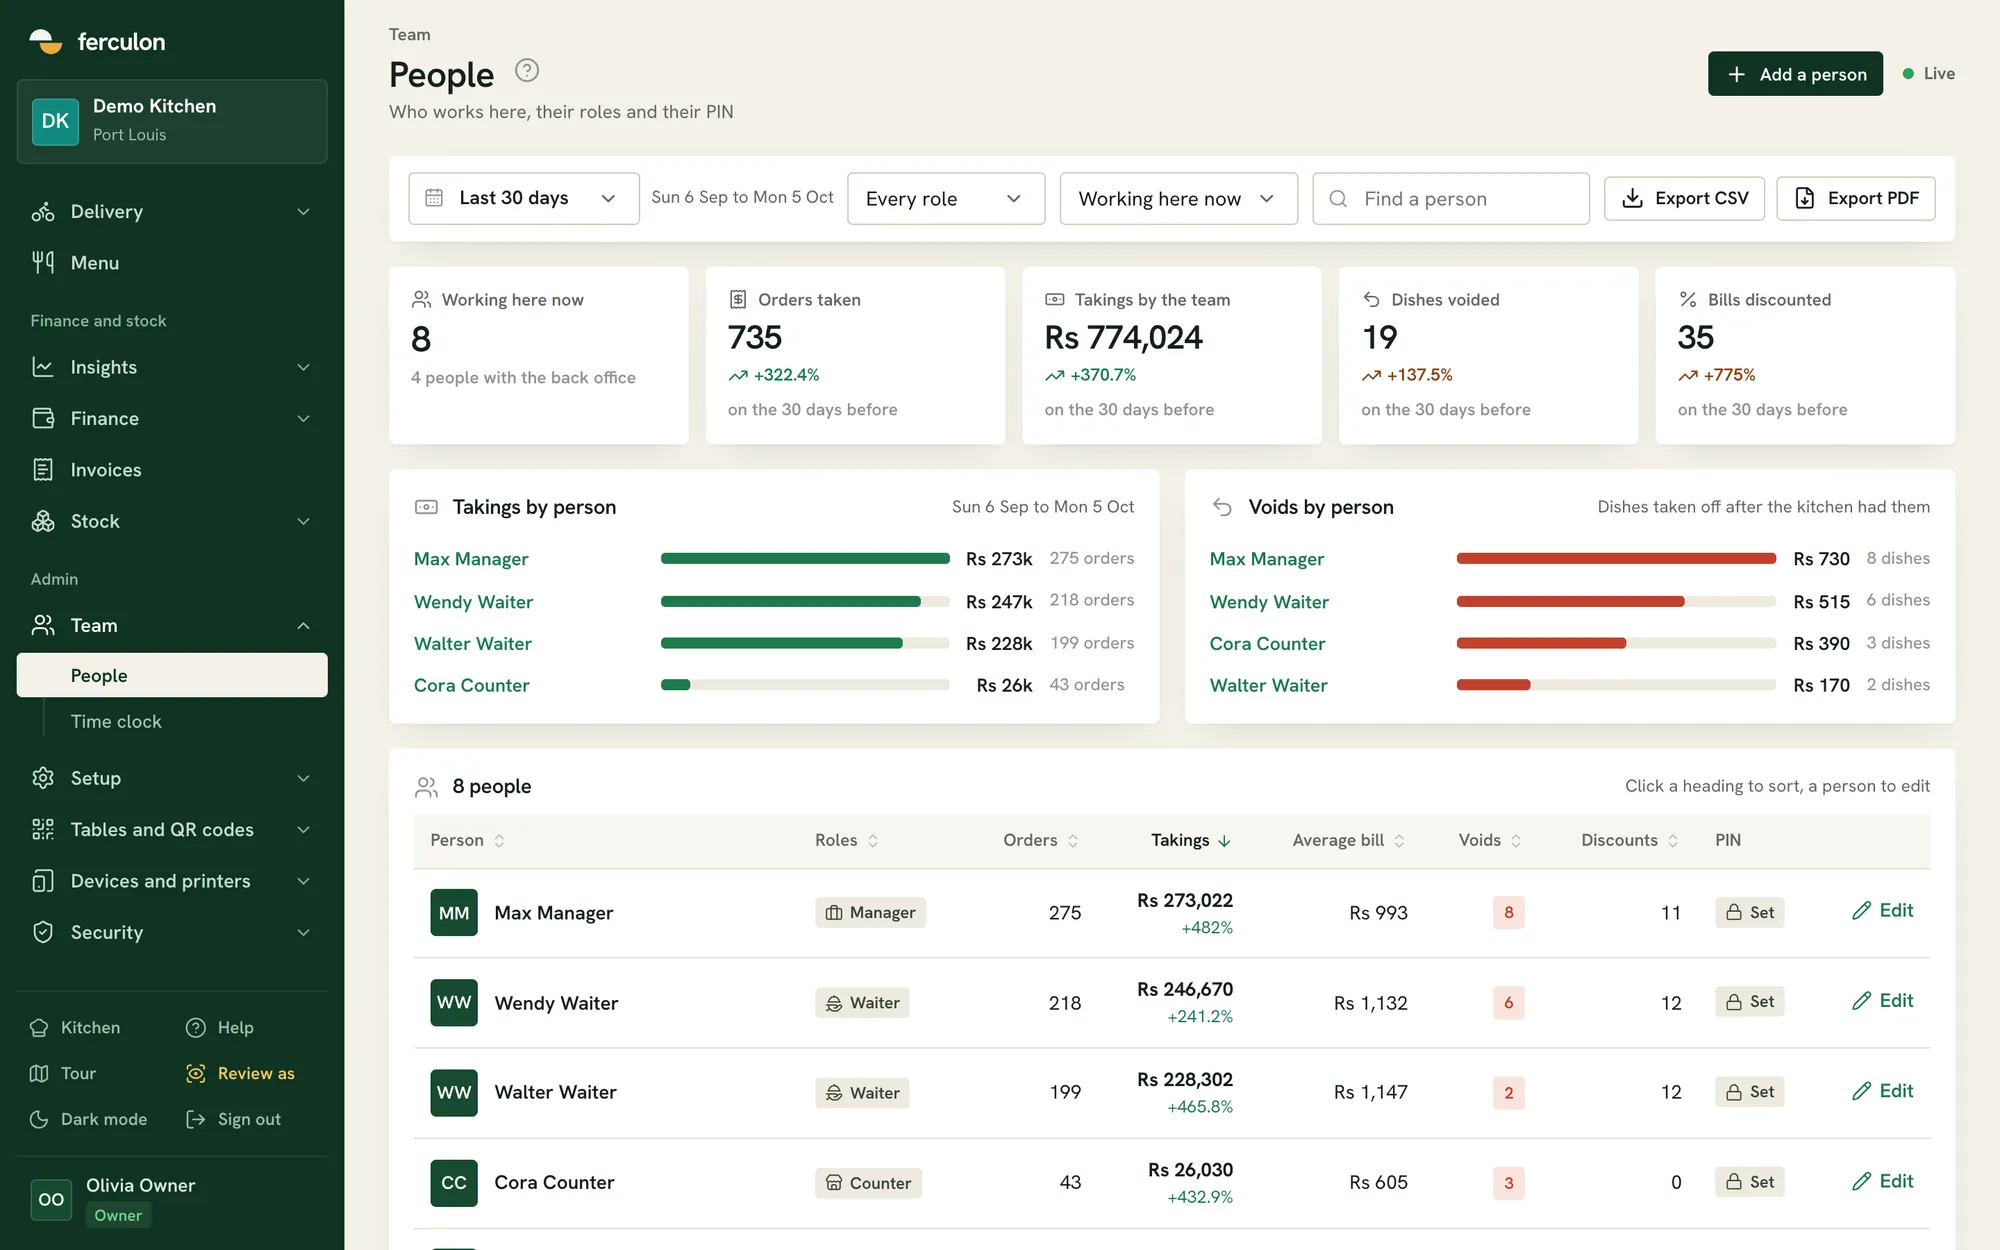Click the Add a person button

point(1795,74)
